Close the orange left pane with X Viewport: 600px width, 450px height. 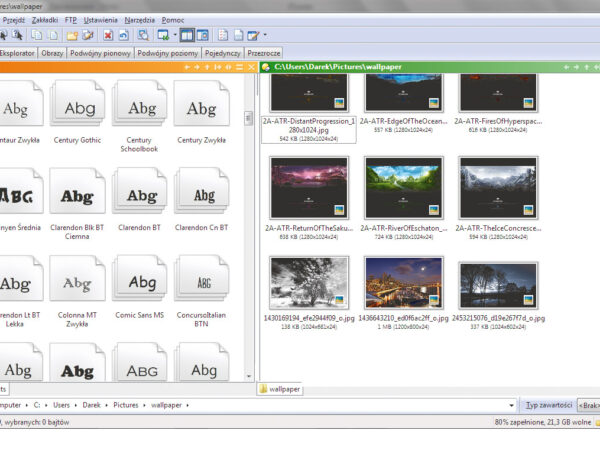(252, 67)
